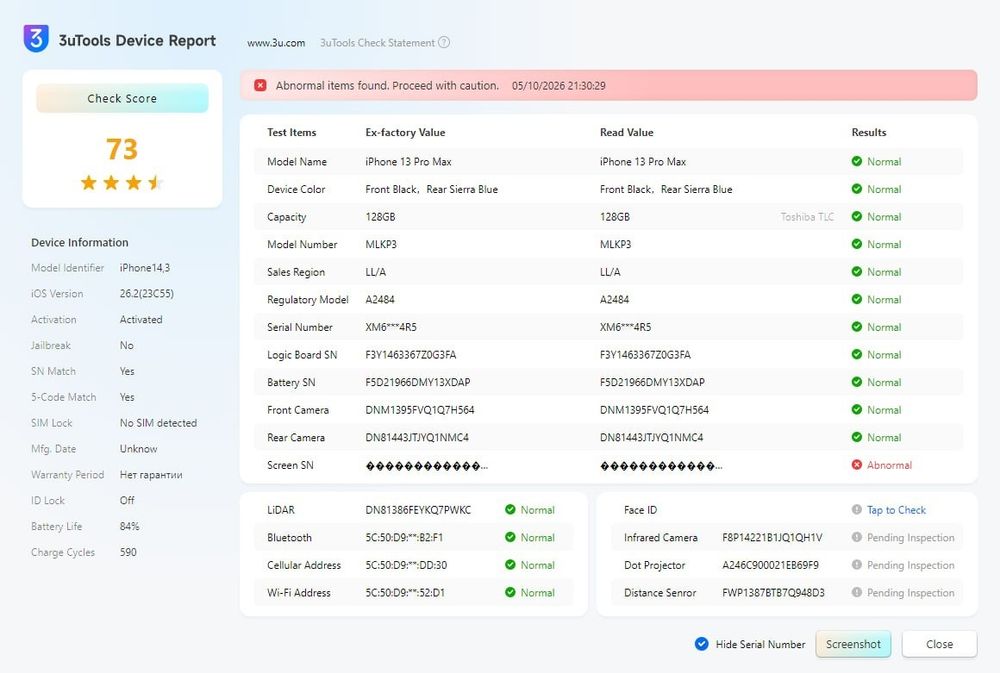The width and height of the screenshot is (1000, 673).
Task: Click the green check icon for Device Color
Action: (x=857, y=189)
